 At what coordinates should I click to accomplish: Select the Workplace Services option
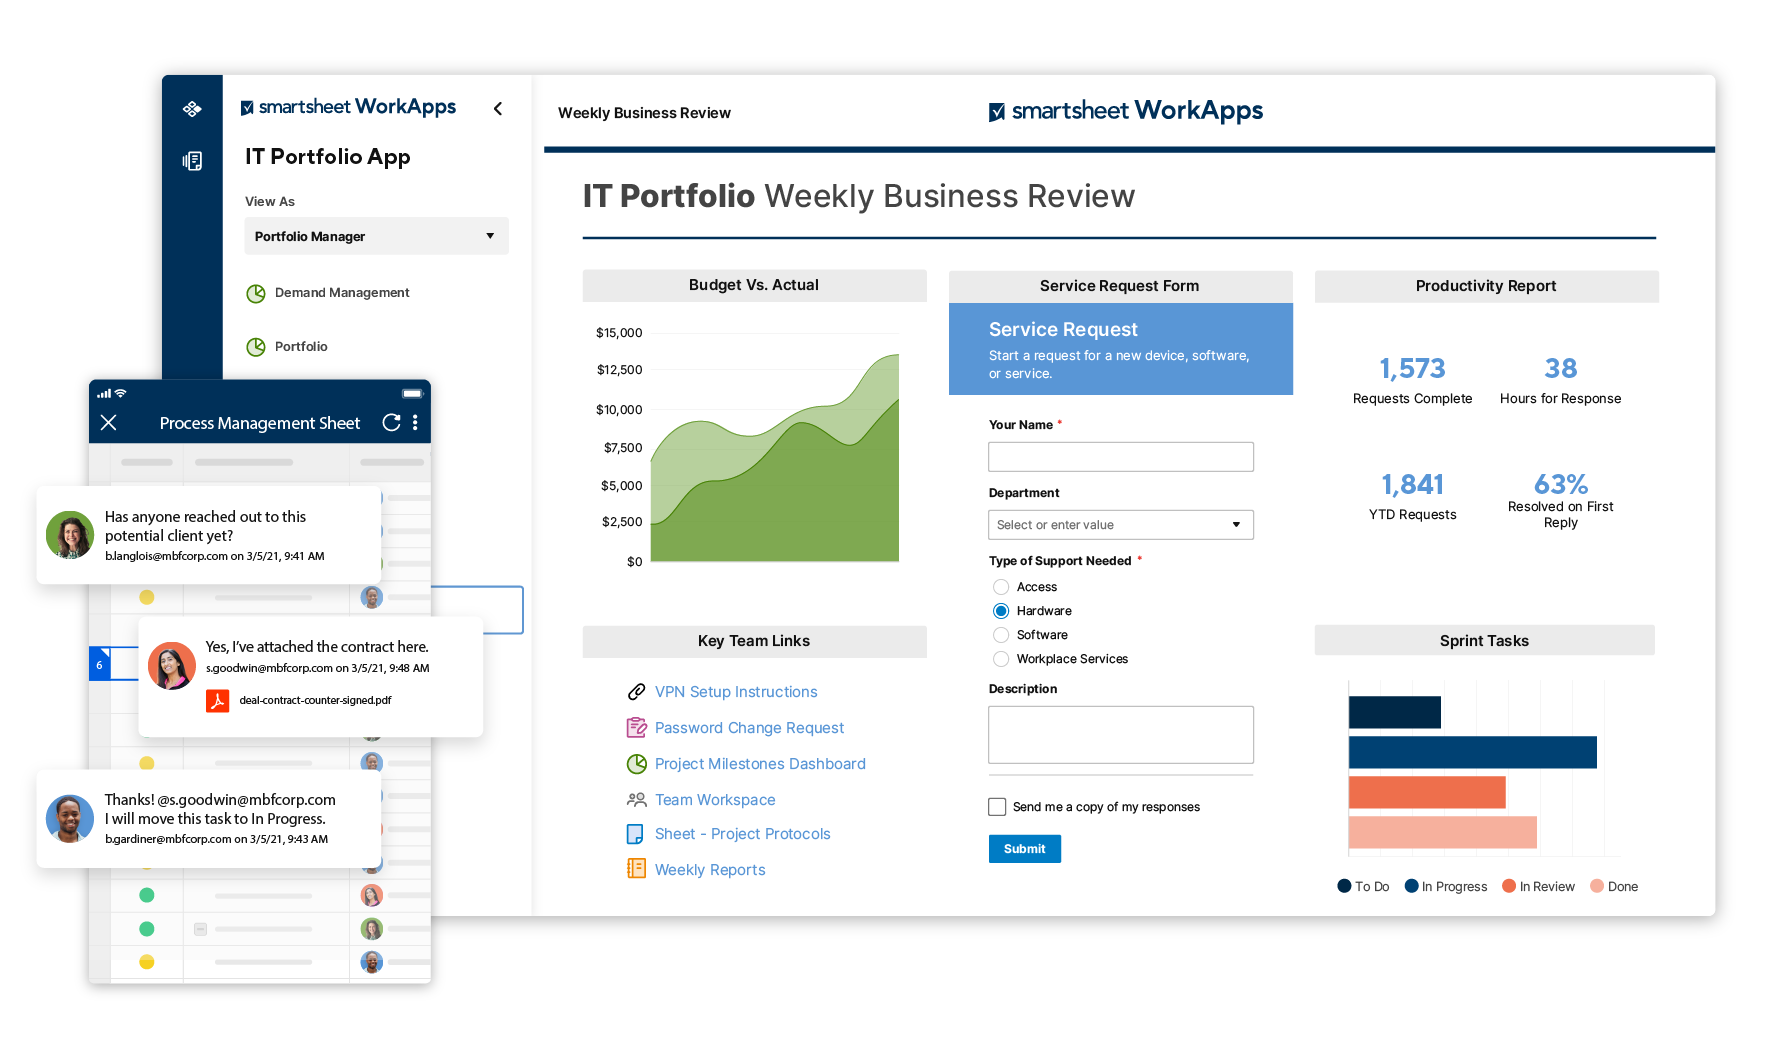tap(1001, 659)
